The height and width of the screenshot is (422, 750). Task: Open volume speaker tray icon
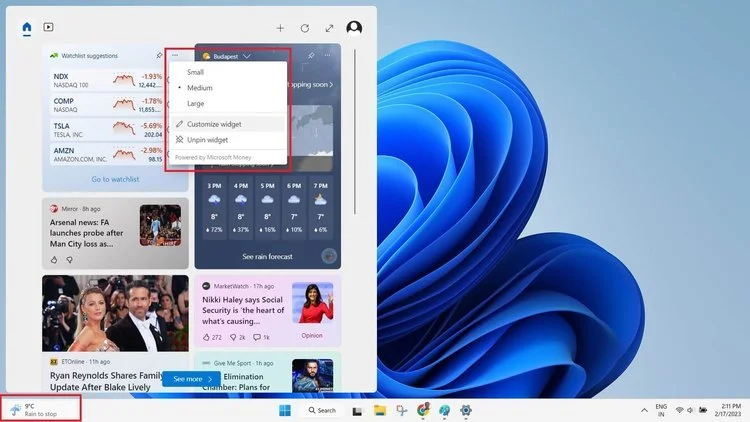690,410
